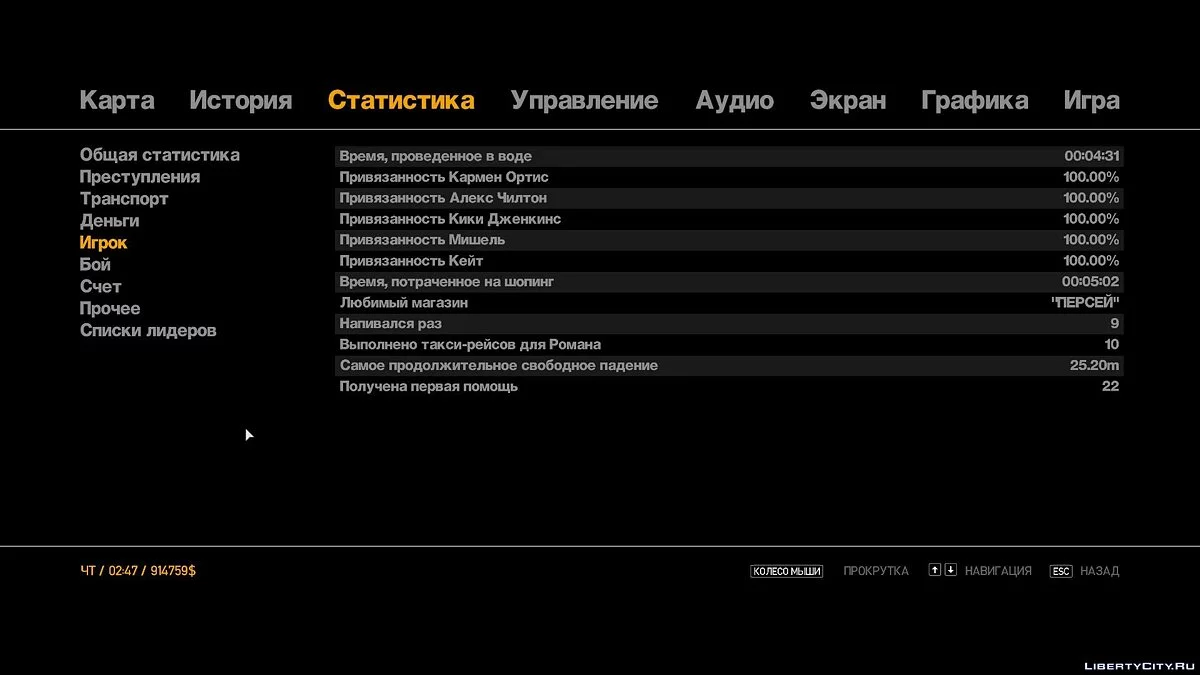The image size is (1200, 675).
Task: Switch to the Игра tab
Action: [1091, 101]
